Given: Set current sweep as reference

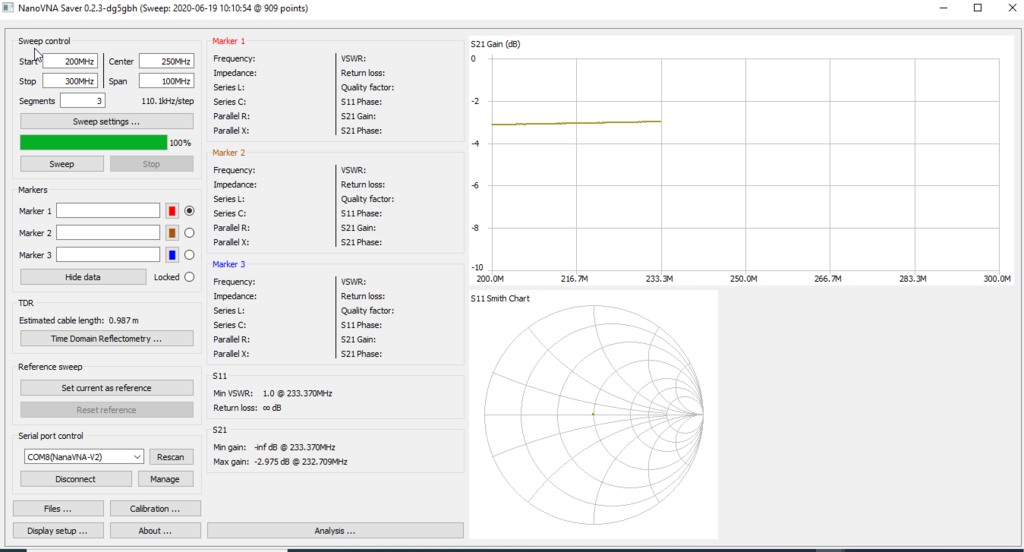Looking at the screenshot, I should pos(106,388).
